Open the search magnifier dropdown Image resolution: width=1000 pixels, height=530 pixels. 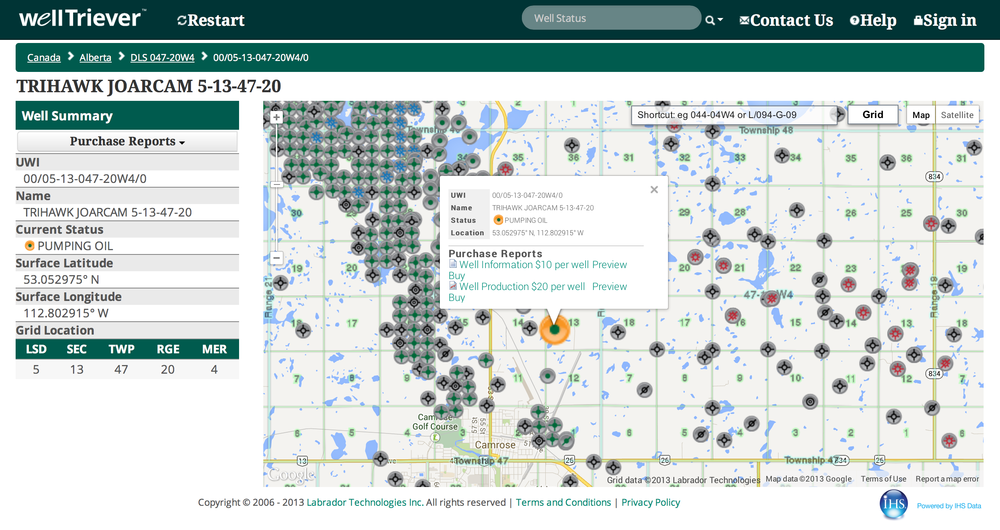point(714,20)
